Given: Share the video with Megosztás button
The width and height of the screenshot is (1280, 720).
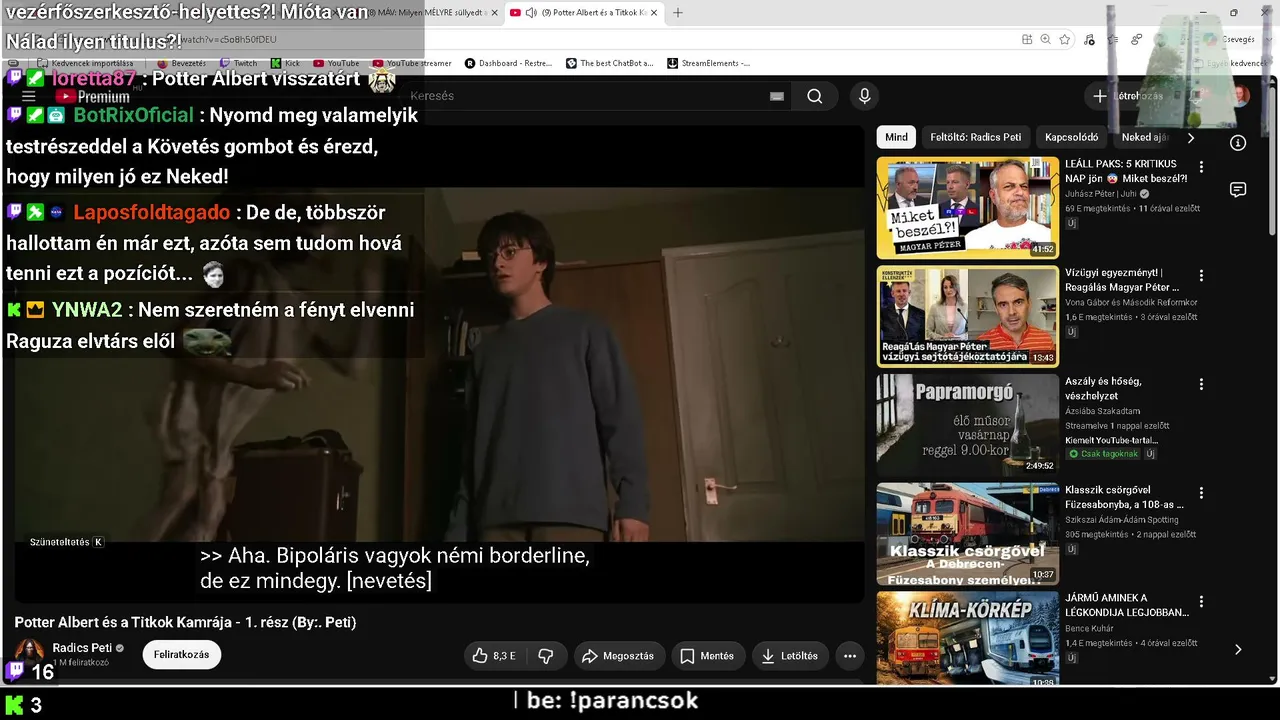Looking at the screenshot, I should click(618, 656).
